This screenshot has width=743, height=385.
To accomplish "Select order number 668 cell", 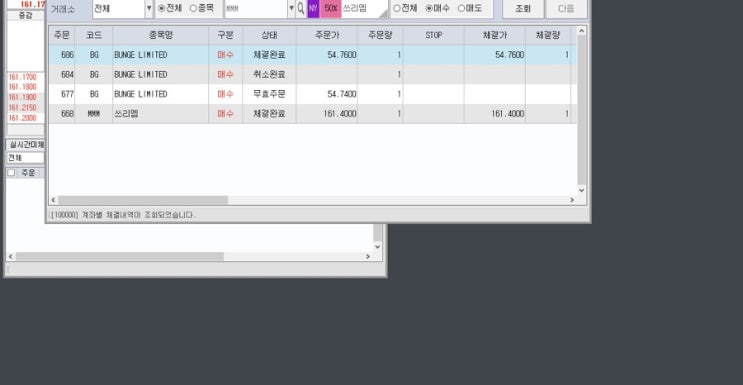I will (x=62, y=114).
